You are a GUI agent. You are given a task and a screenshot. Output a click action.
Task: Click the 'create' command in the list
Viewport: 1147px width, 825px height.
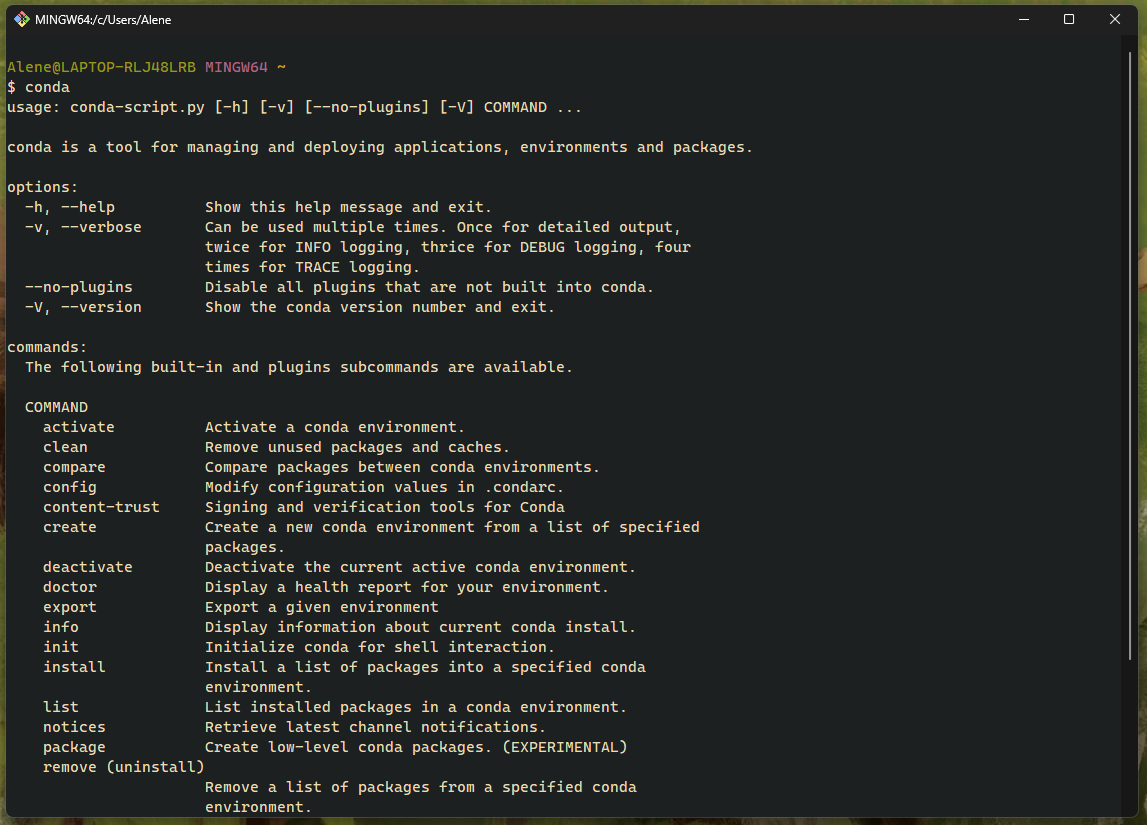coord(69,526)
